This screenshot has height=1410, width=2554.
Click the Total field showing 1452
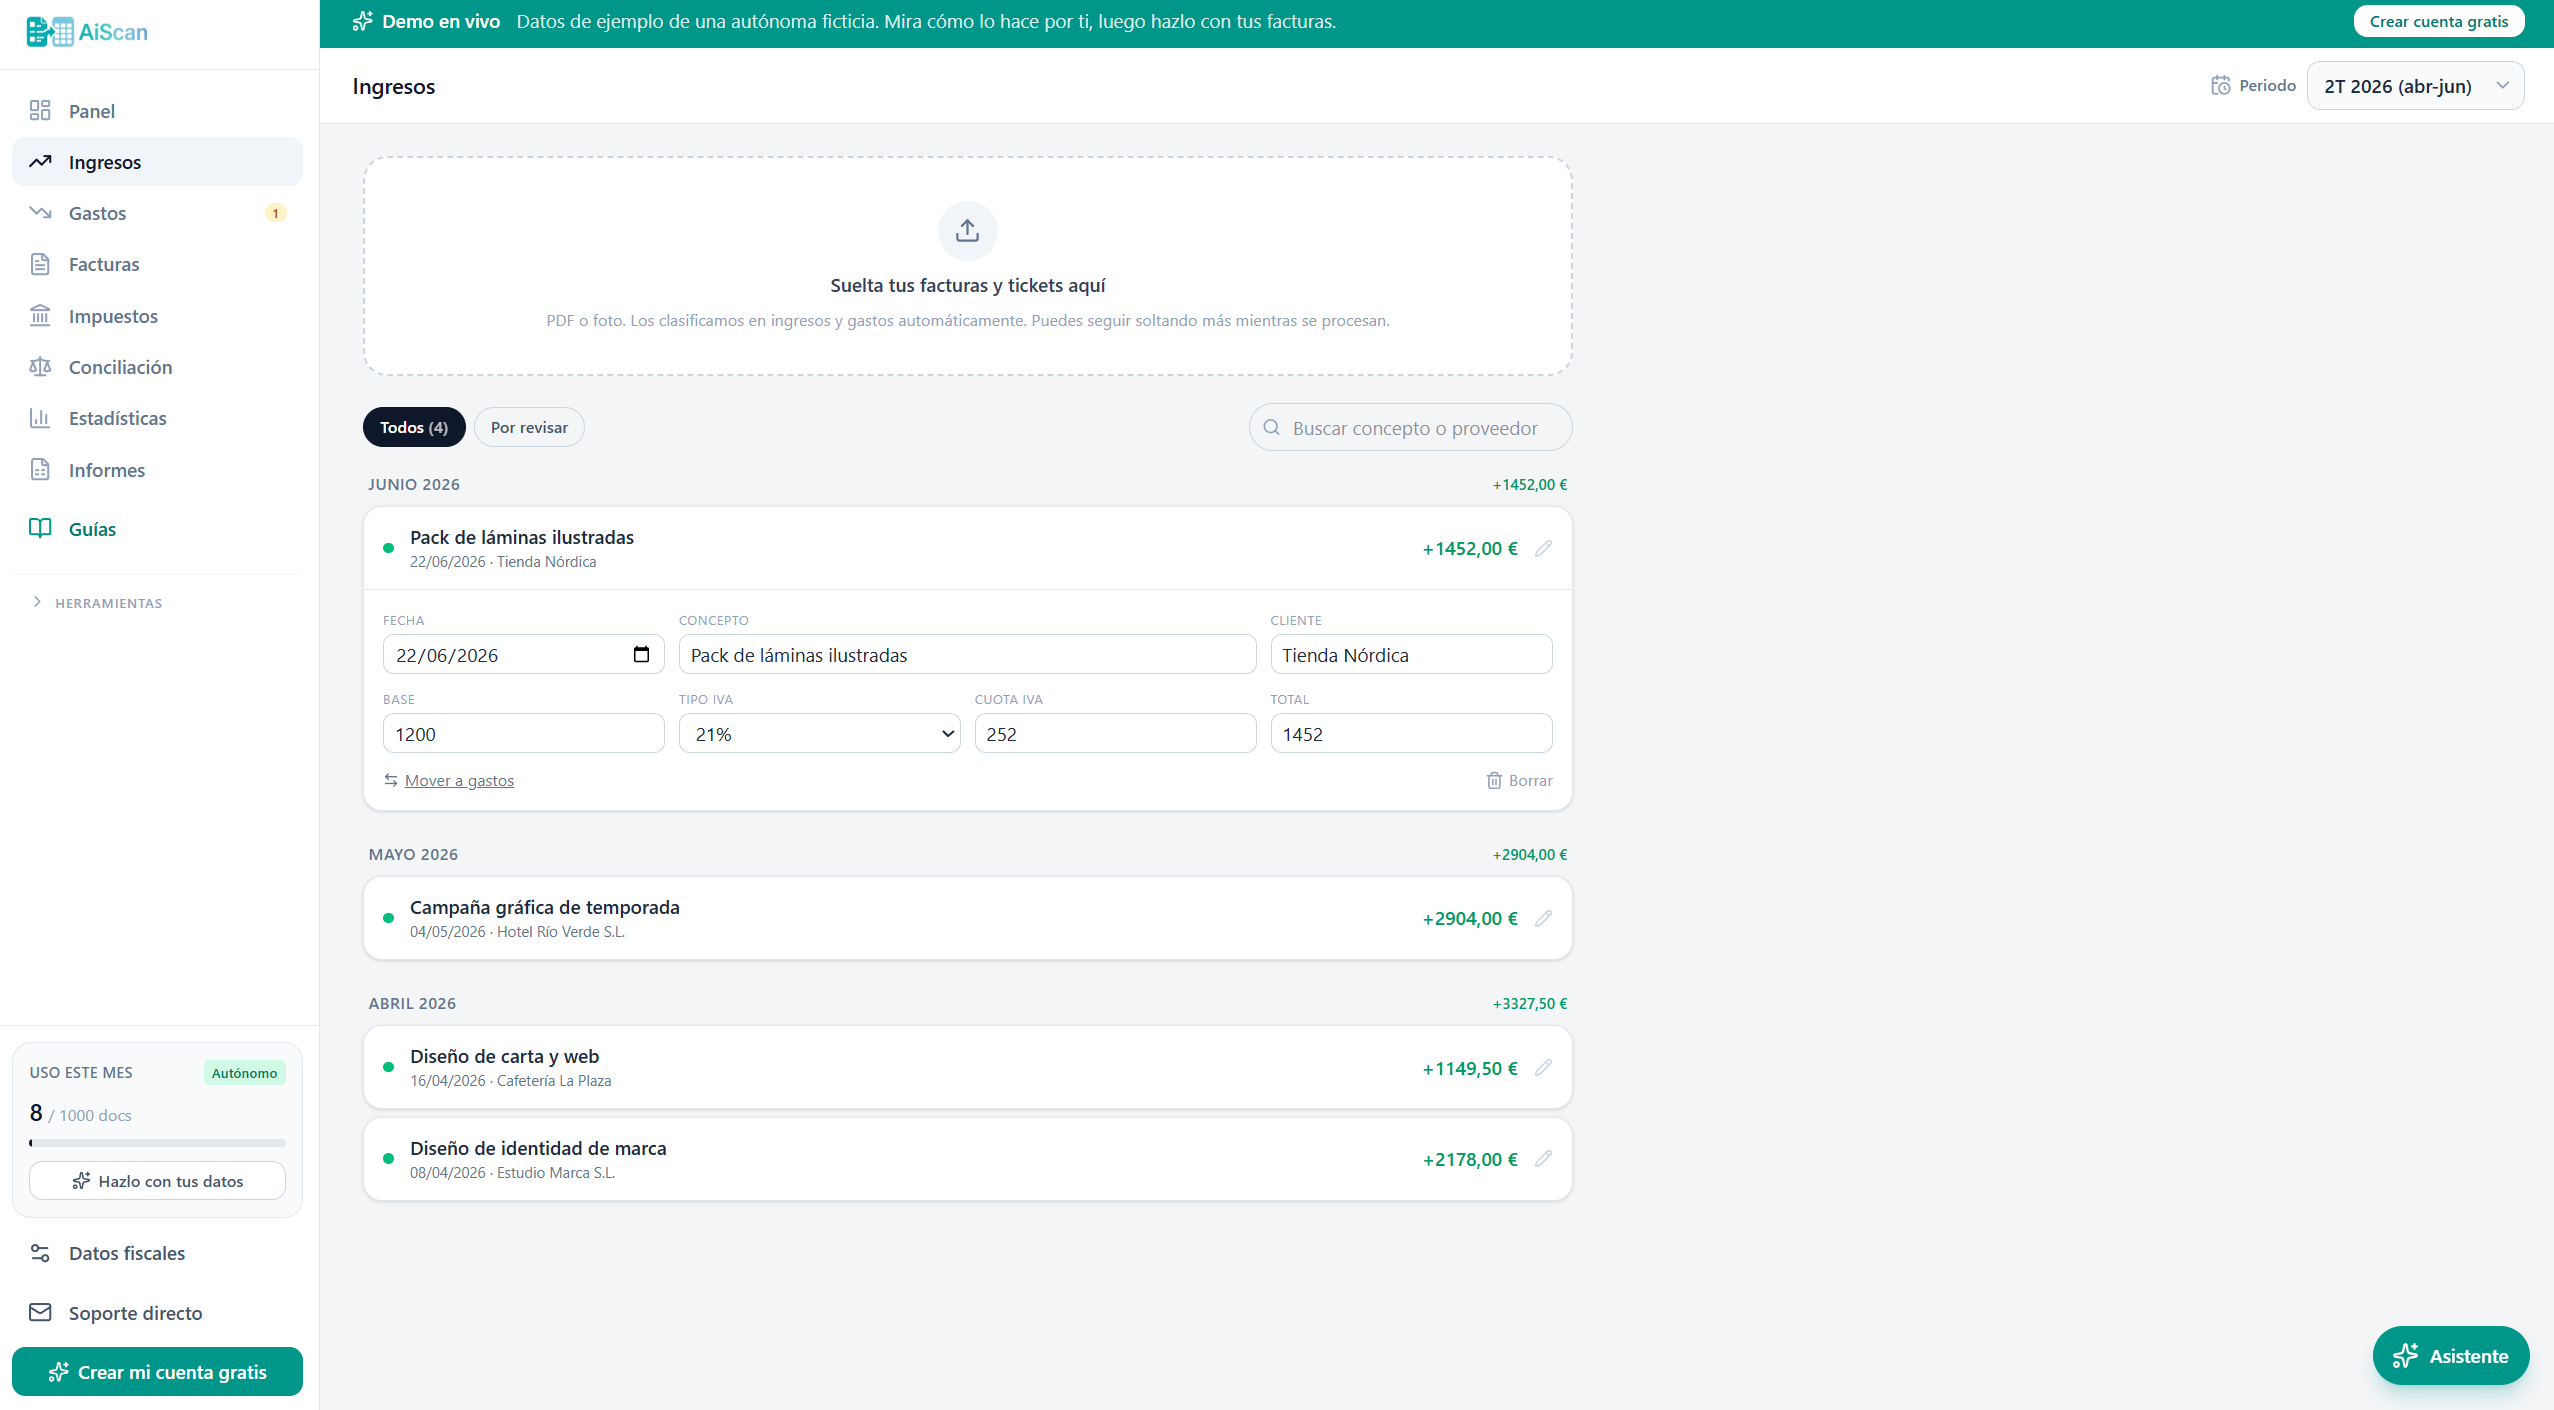(1411, 733)
